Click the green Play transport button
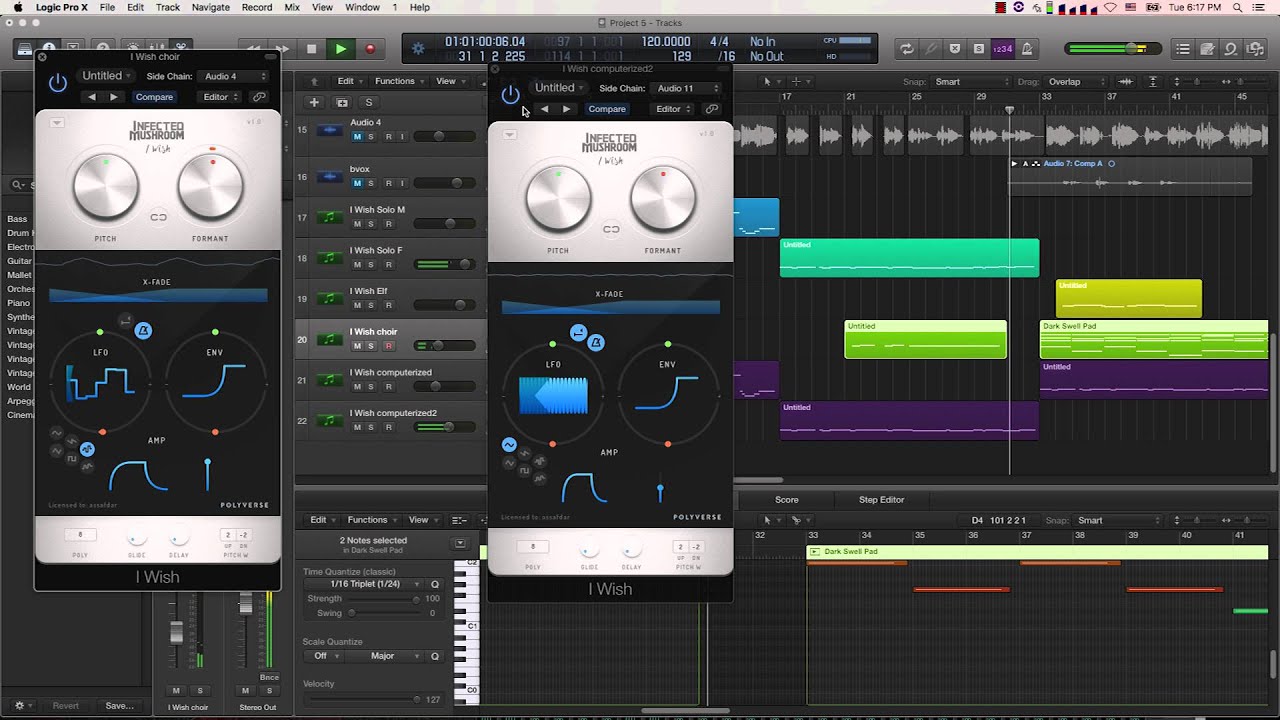 341,48
